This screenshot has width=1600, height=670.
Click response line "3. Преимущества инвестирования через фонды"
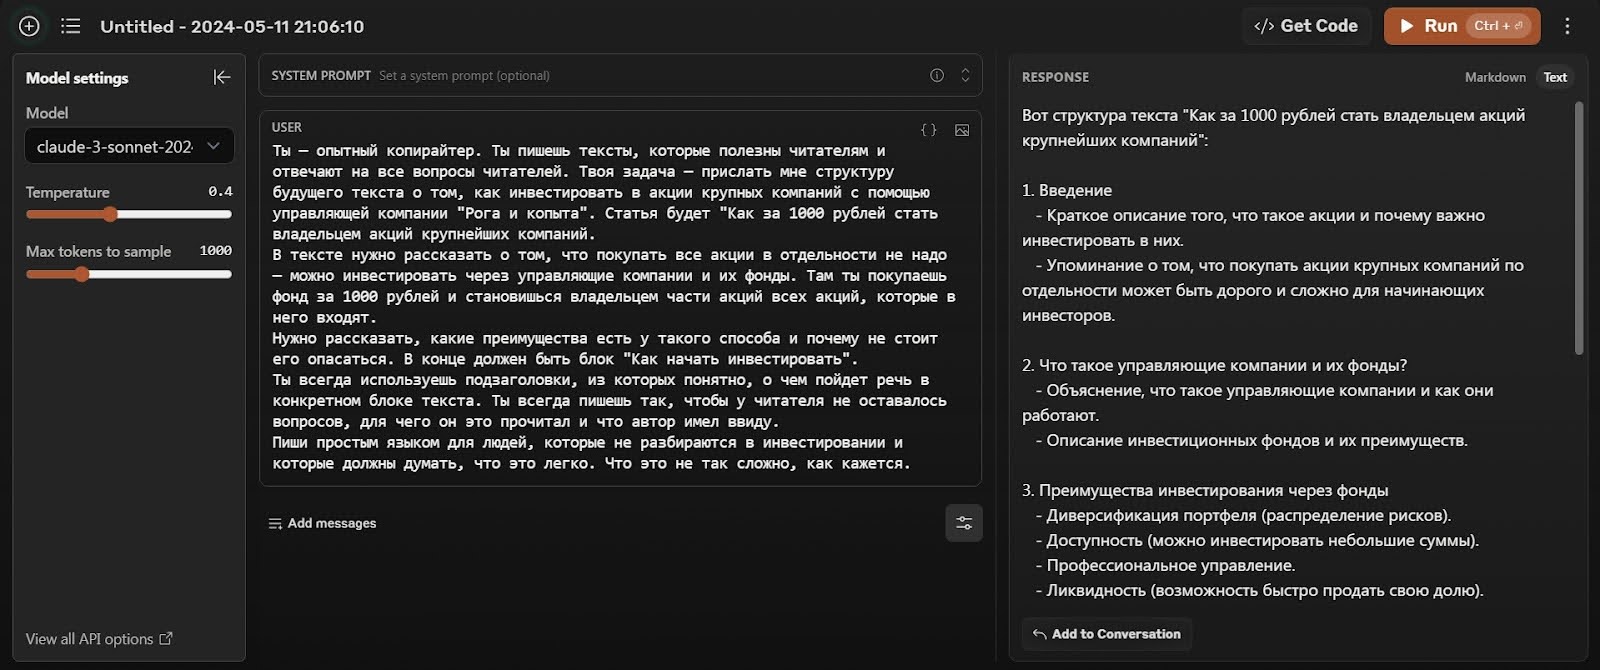(1205, 490)
